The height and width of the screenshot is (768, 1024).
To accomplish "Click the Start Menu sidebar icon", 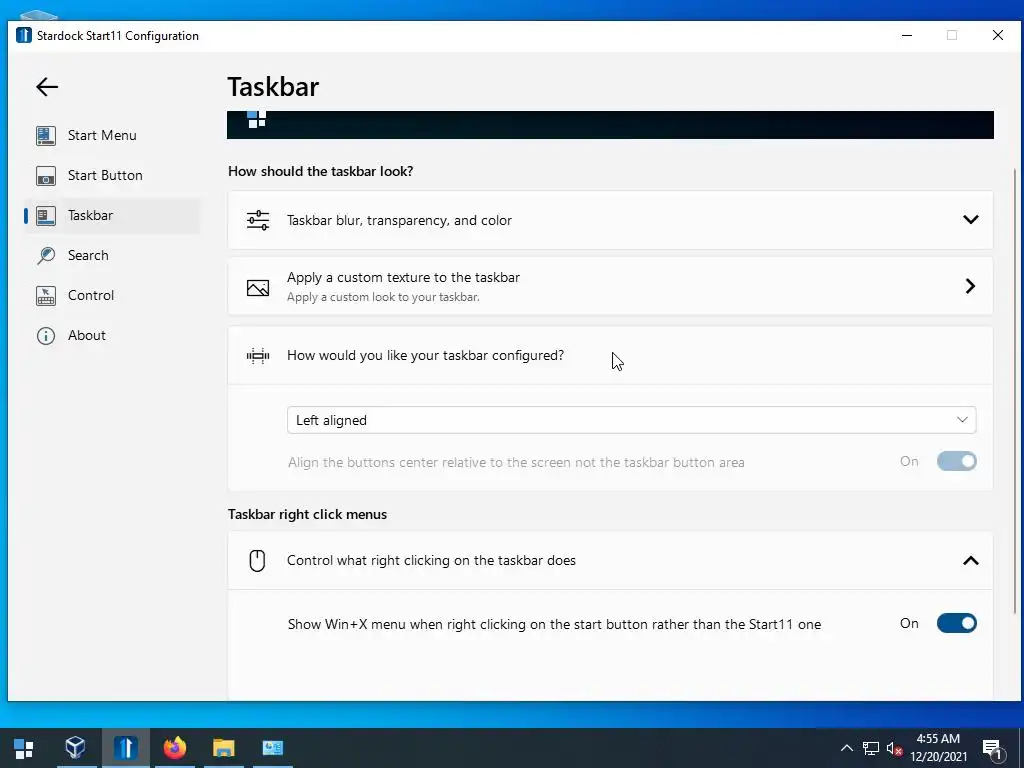I will pyautogui.click(x=46, y=135).
